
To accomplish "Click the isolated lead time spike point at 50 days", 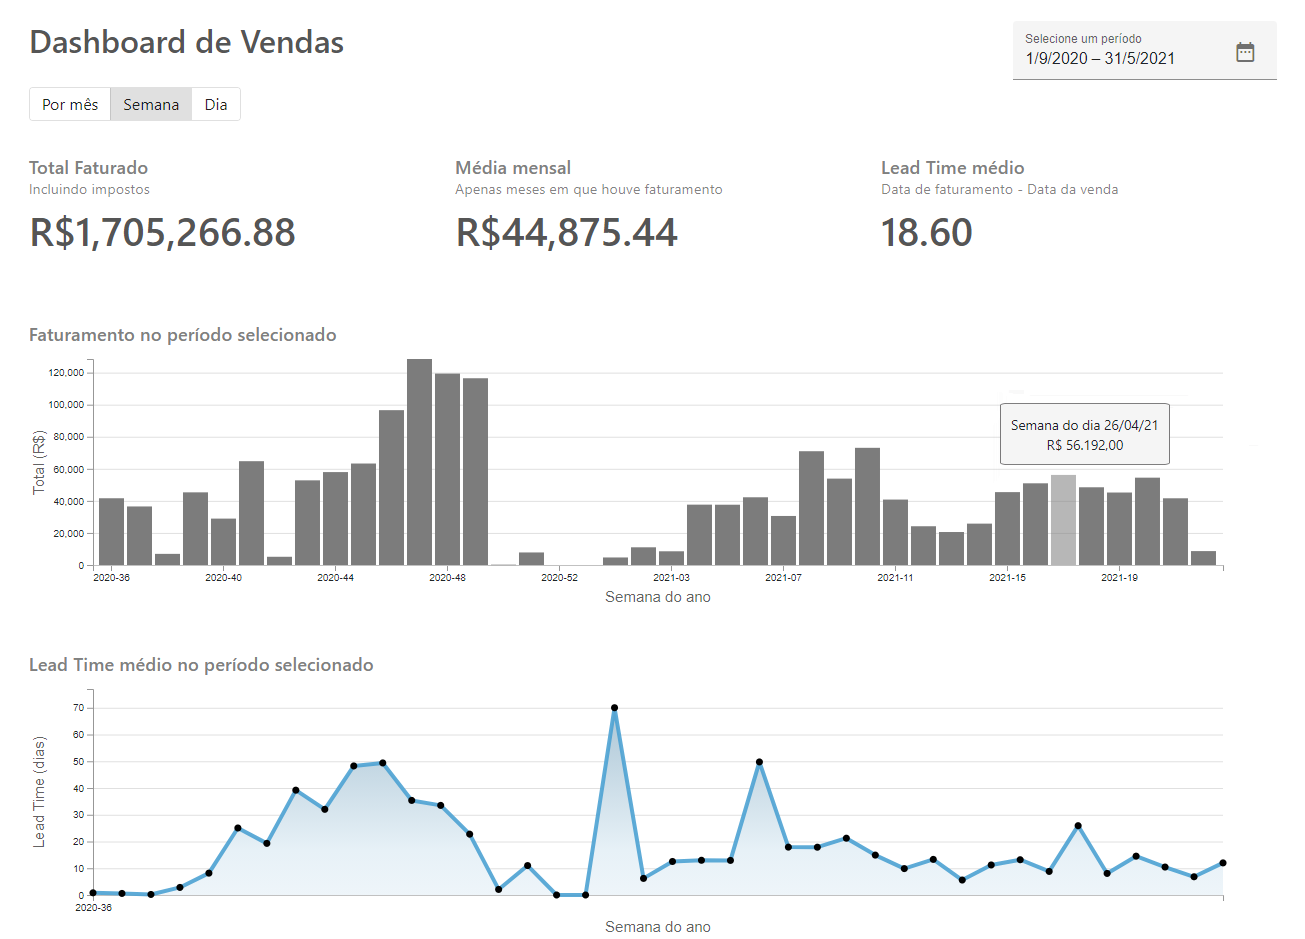I will click(759, 762).
